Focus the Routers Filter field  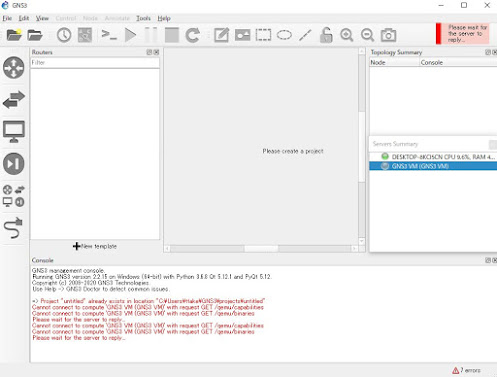(x=95, y=63)
